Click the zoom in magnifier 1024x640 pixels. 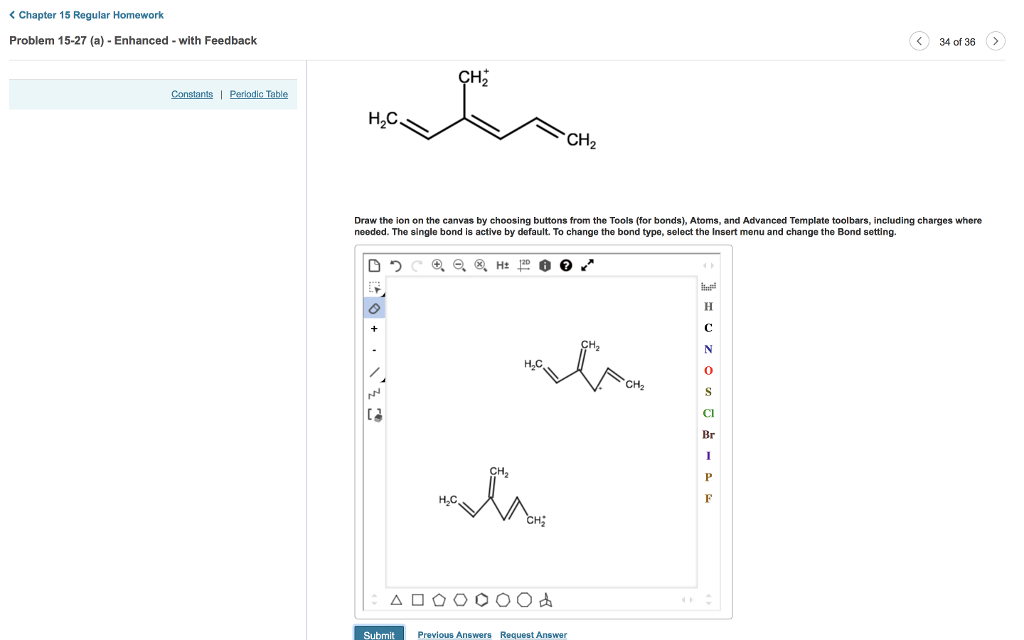coord(438,265)
